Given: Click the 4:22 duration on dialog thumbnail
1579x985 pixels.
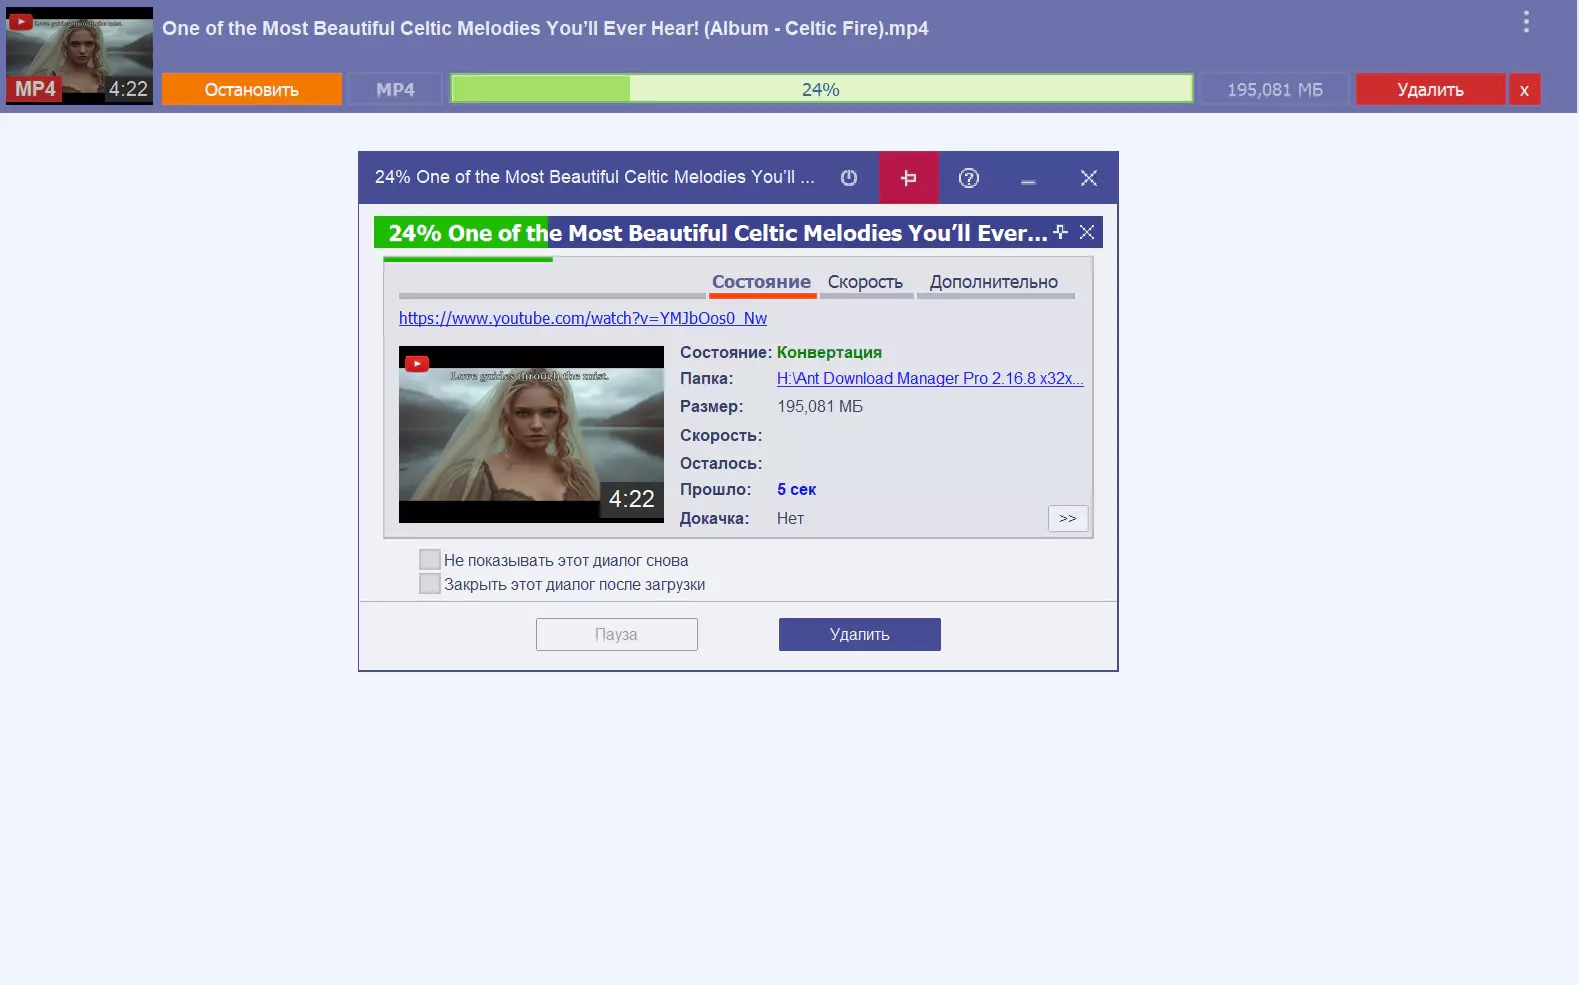Looking at the screenshot, I should [x=632, y=498].
